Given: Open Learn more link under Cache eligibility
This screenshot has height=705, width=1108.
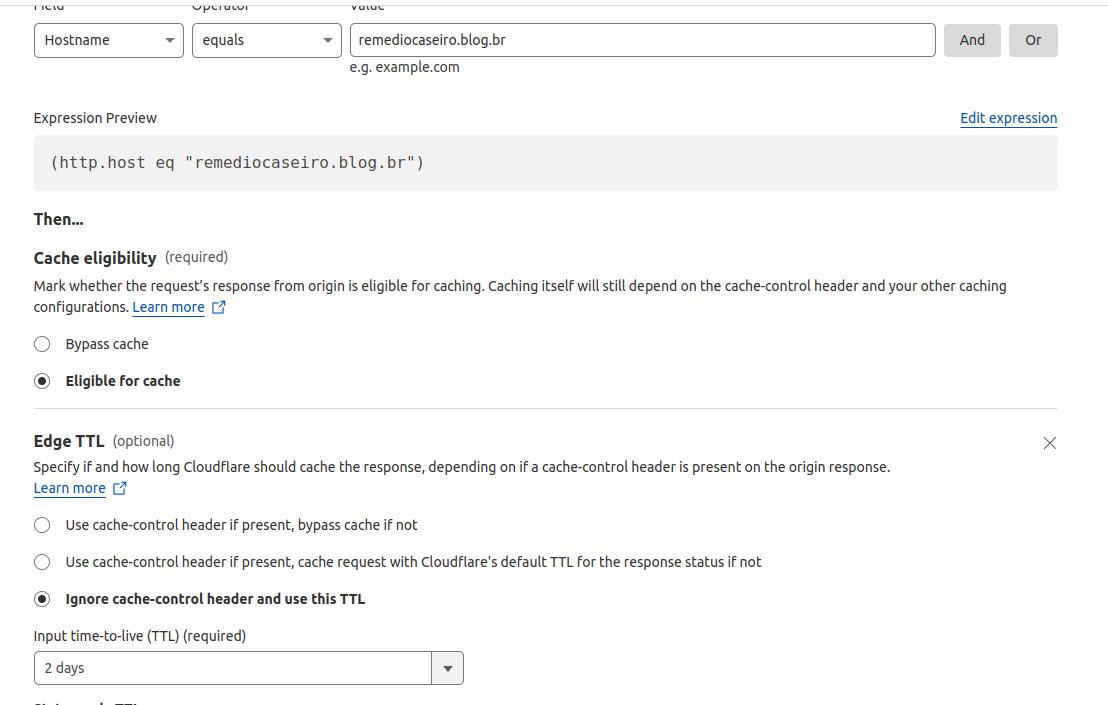Looking at the screenshot, I should coord(168,307).
